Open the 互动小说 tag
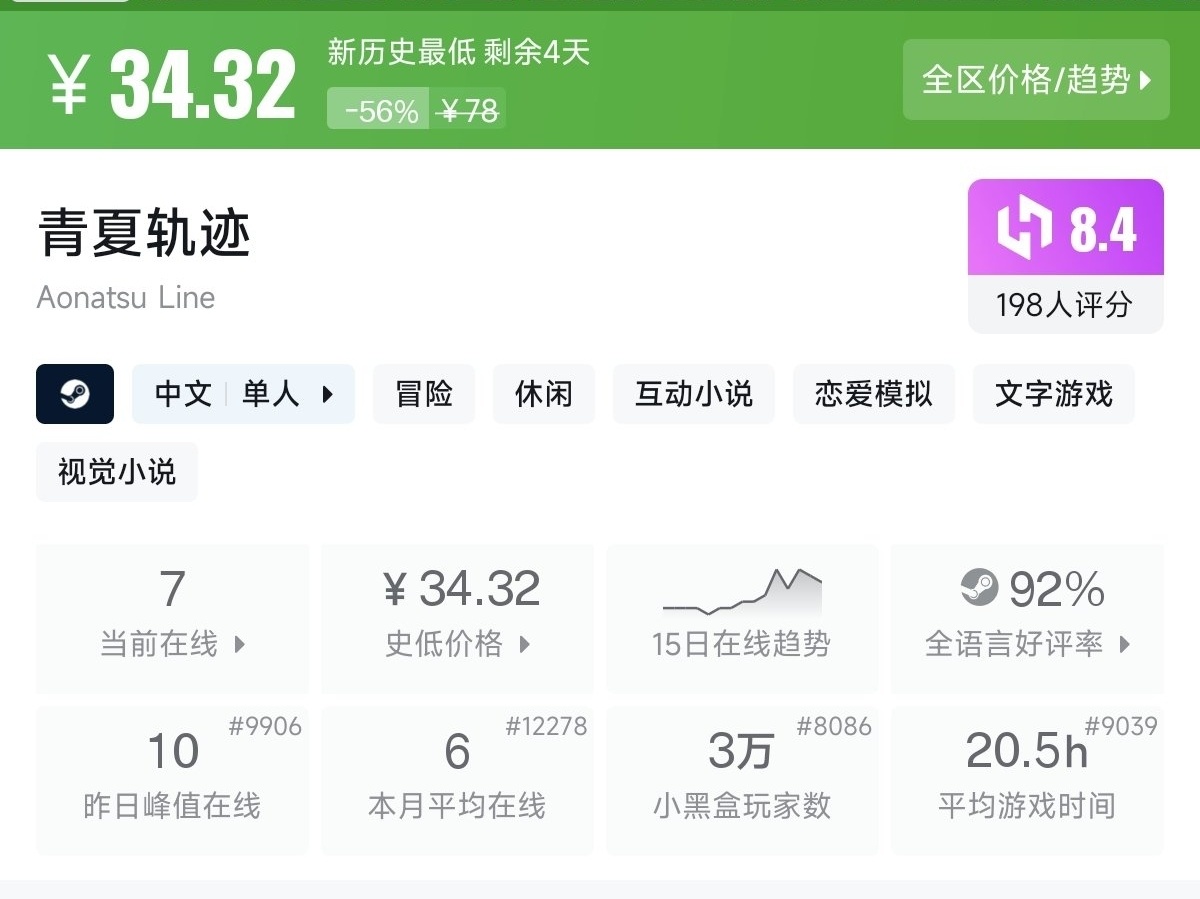 coord(694,394)
